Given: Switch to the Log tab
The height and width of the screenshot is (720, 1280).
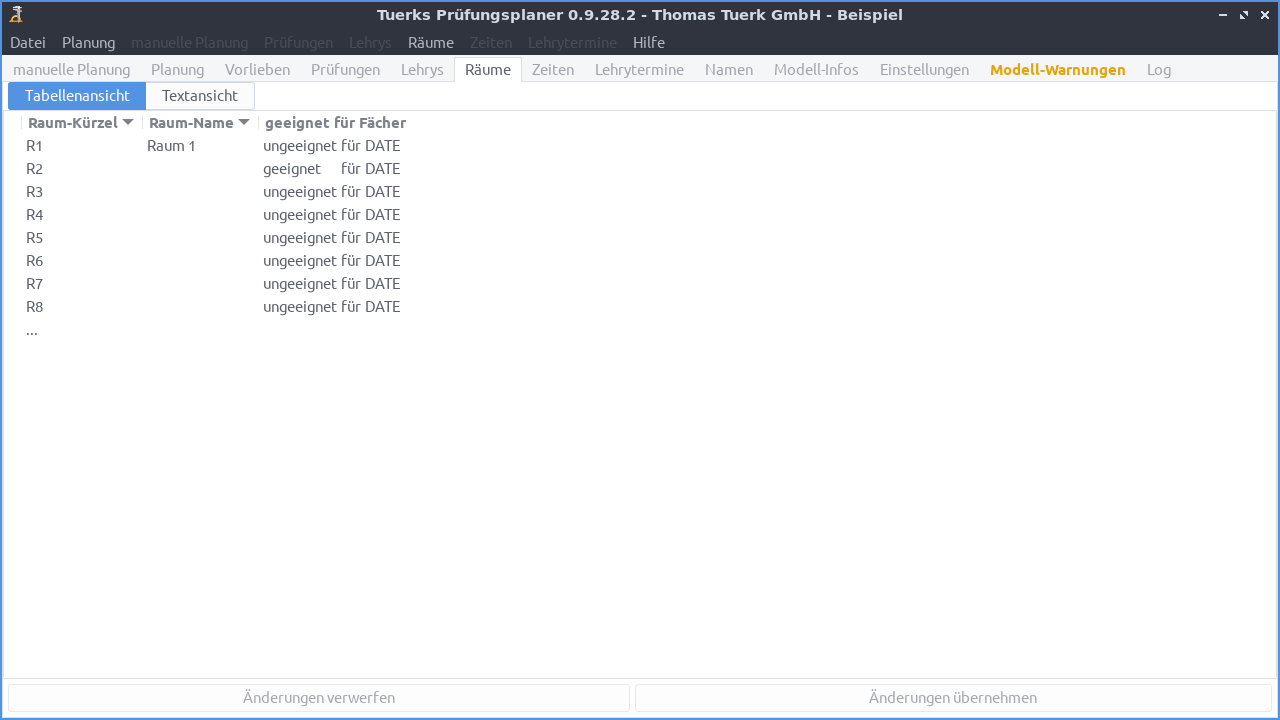Looking at the screenshot, I should 1159,69.
